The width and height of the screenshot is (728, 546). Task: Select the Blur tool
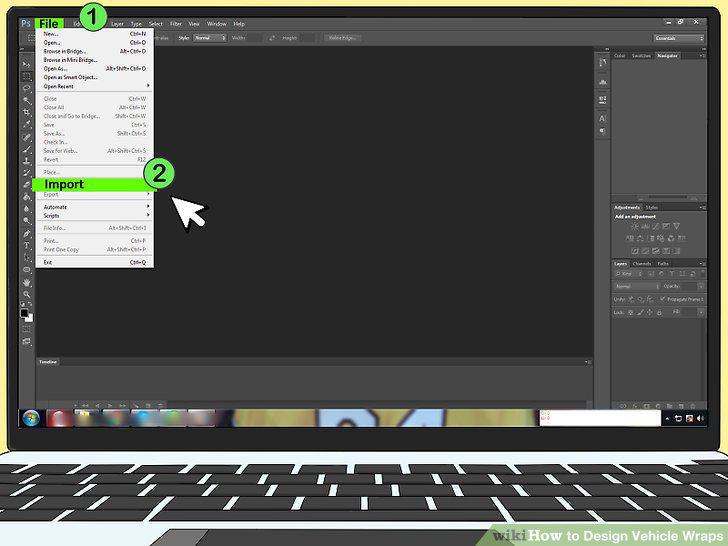pos(26,209)
